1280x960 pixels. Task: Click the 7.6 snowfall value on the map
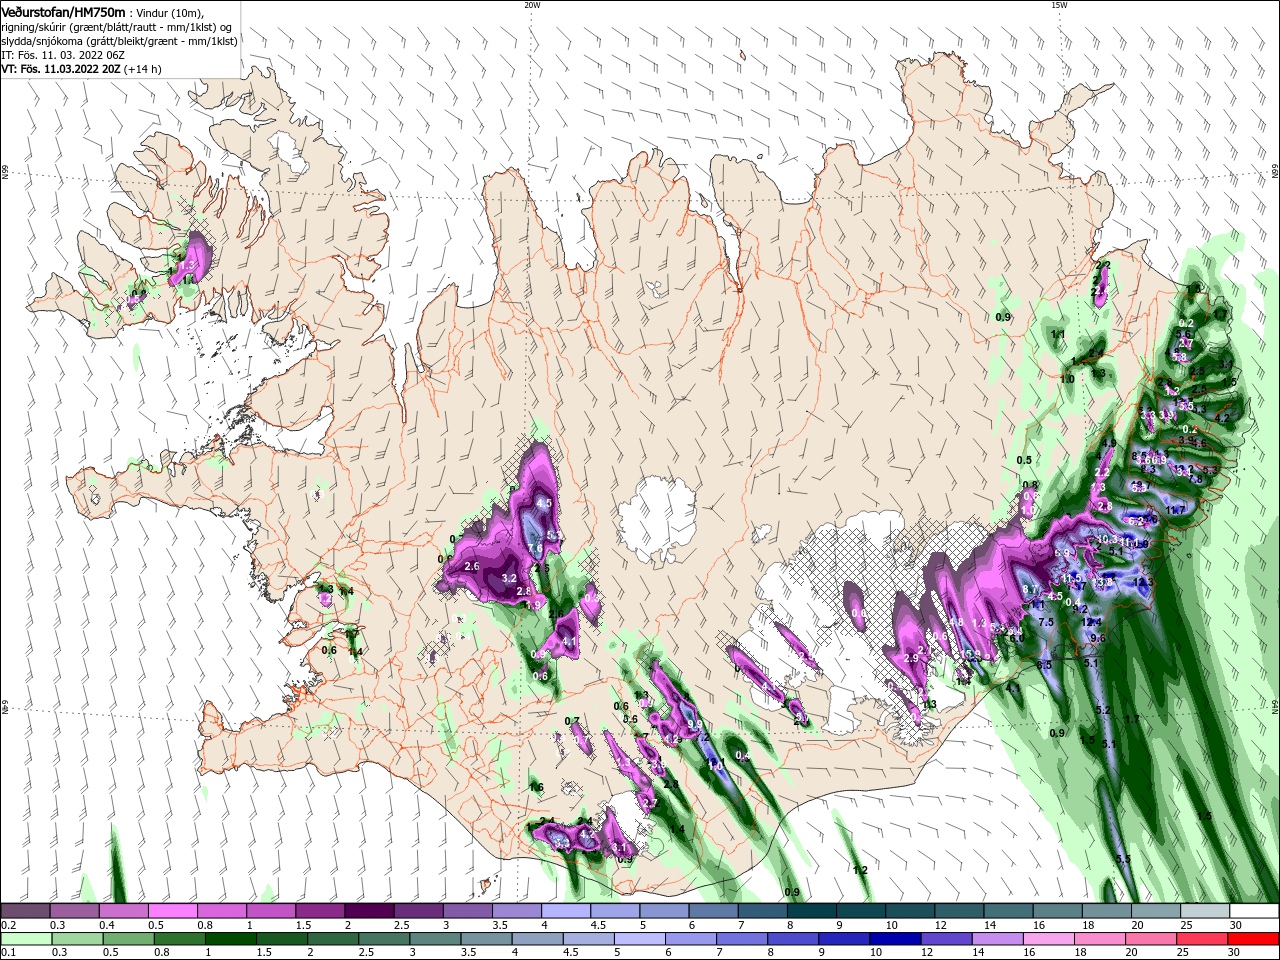pyautogui.click(x=535, y=548)
